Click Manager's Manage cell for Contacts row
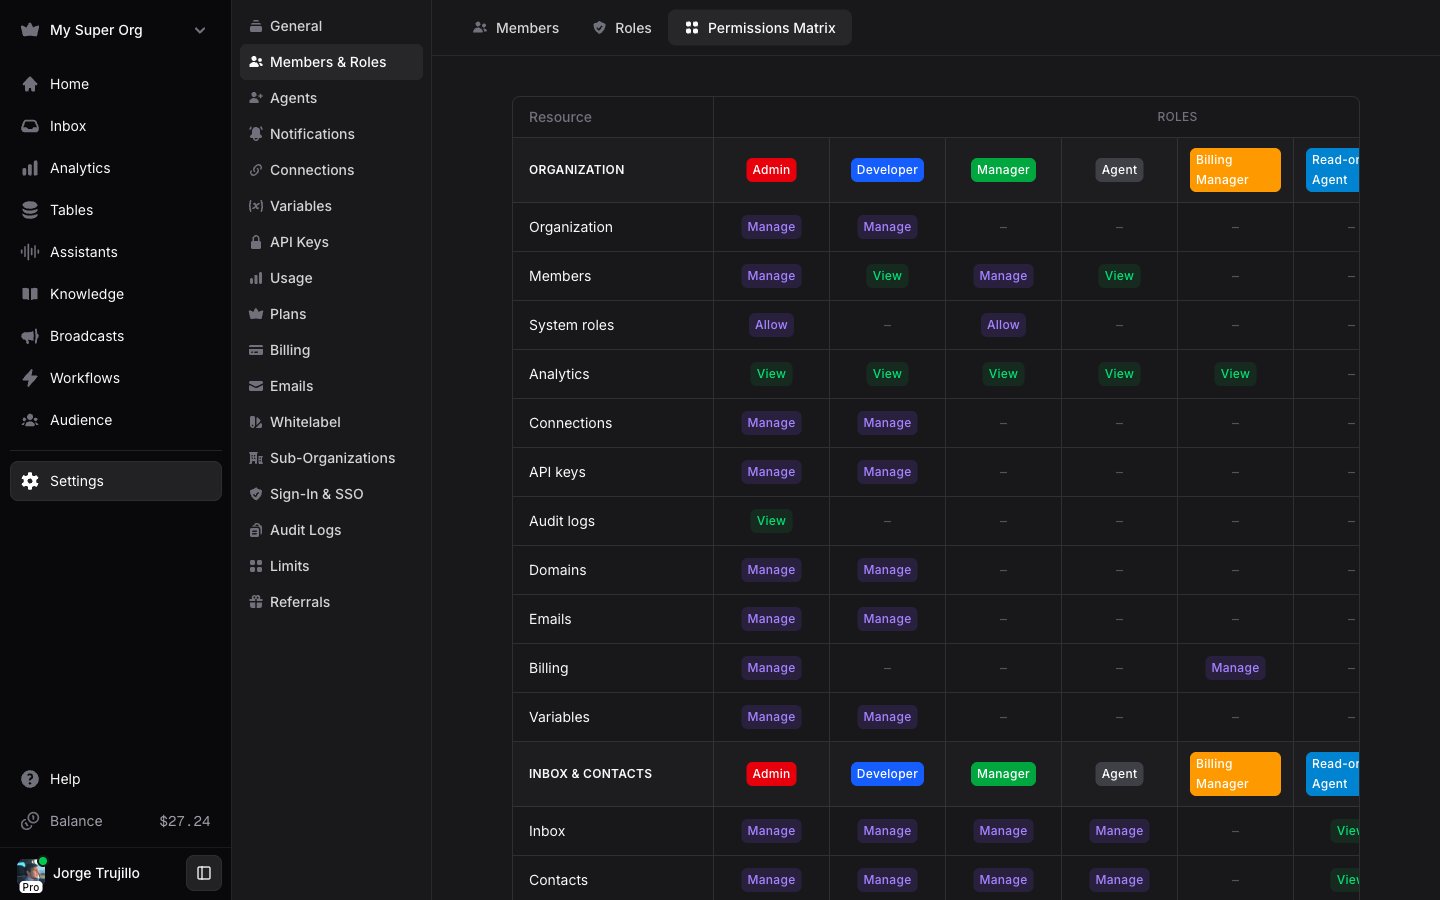This screenshot has height=900, width=1440. [x=1003, y=880]
